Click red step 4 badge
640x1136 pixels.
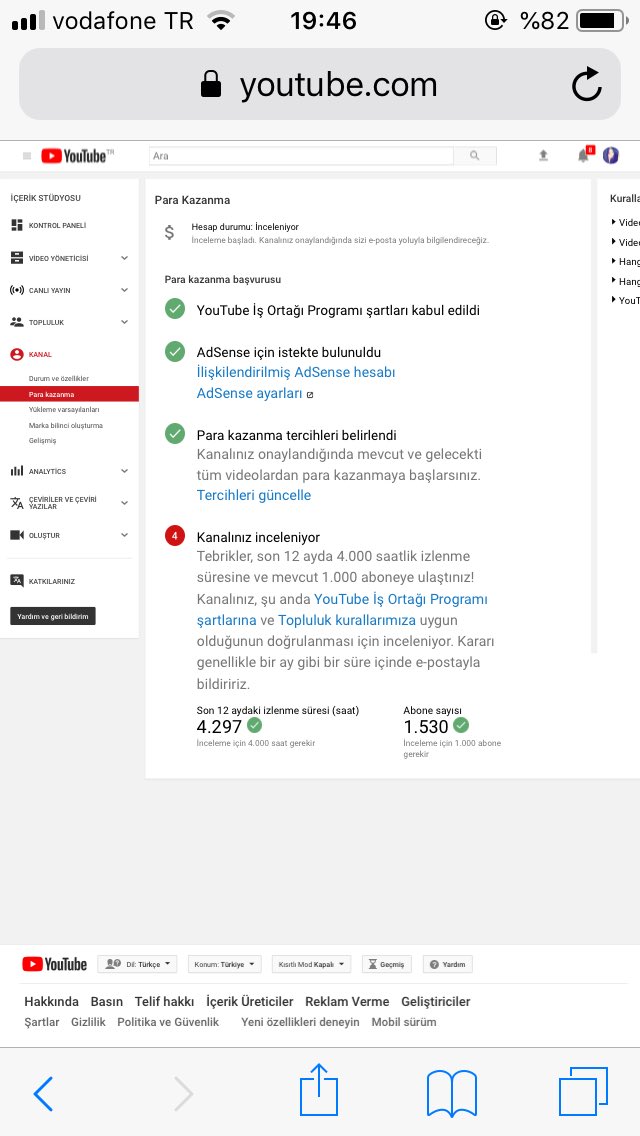175,537
